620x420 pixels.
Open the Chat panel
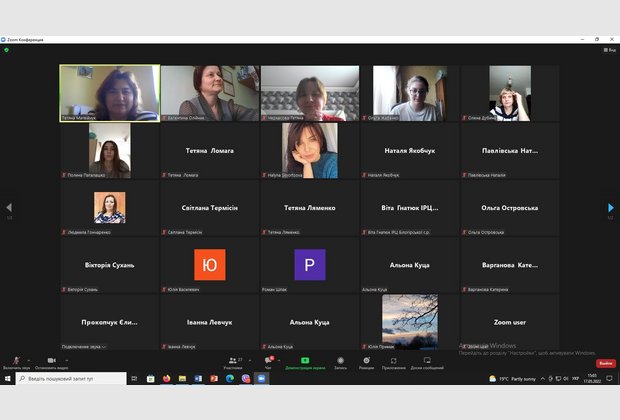pos(268,361)
